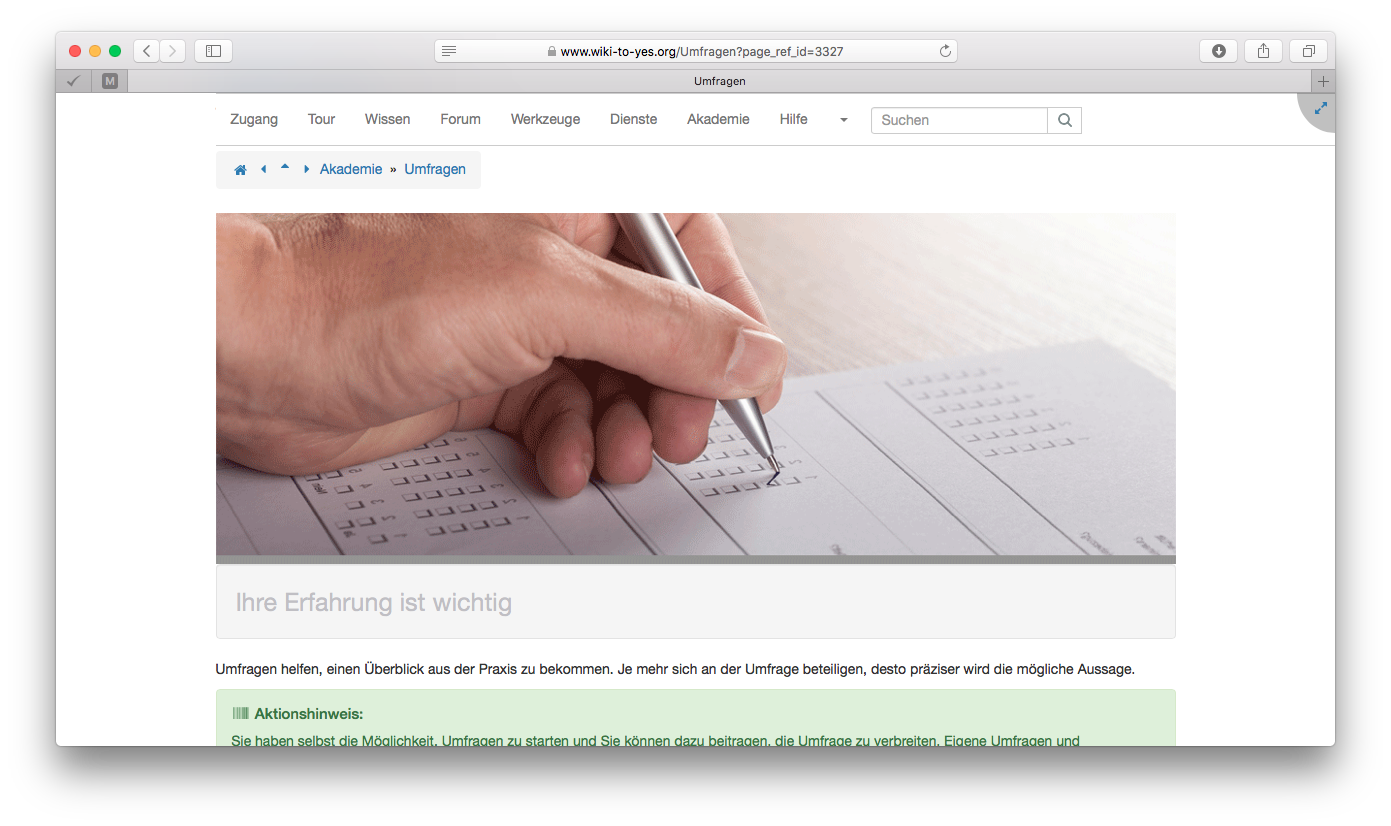The width and height of the screenshot is (1391, 826).
Task: Go to next page via right breadcrumb arrow
Action: pos(306,170)
